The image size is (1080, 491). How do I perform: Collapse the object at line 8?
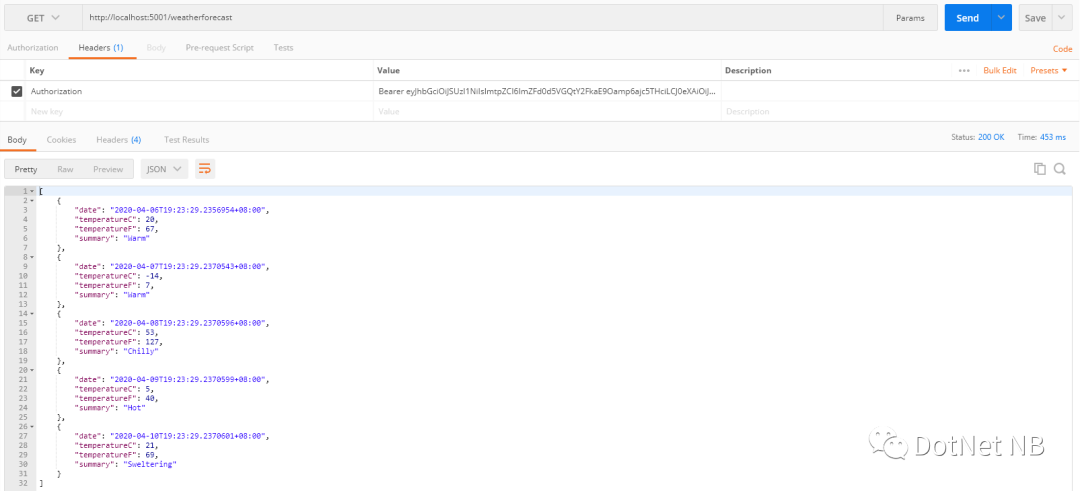tap(32, 257)
